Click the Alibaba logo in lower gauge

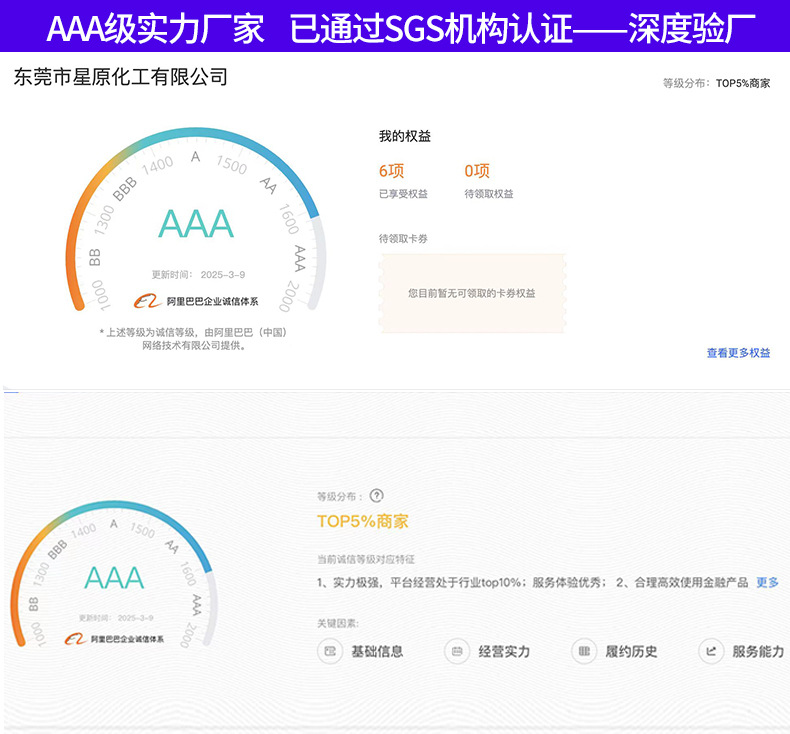point(76,639)
